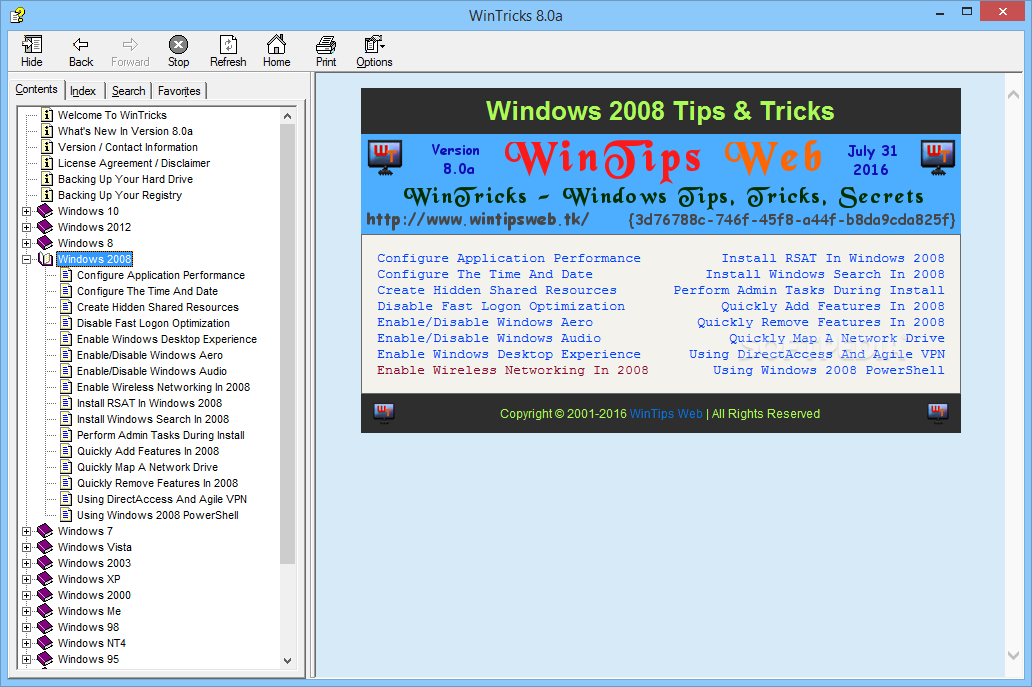
Task: Click the License Agreement info icon
Action: pos(47,163)
